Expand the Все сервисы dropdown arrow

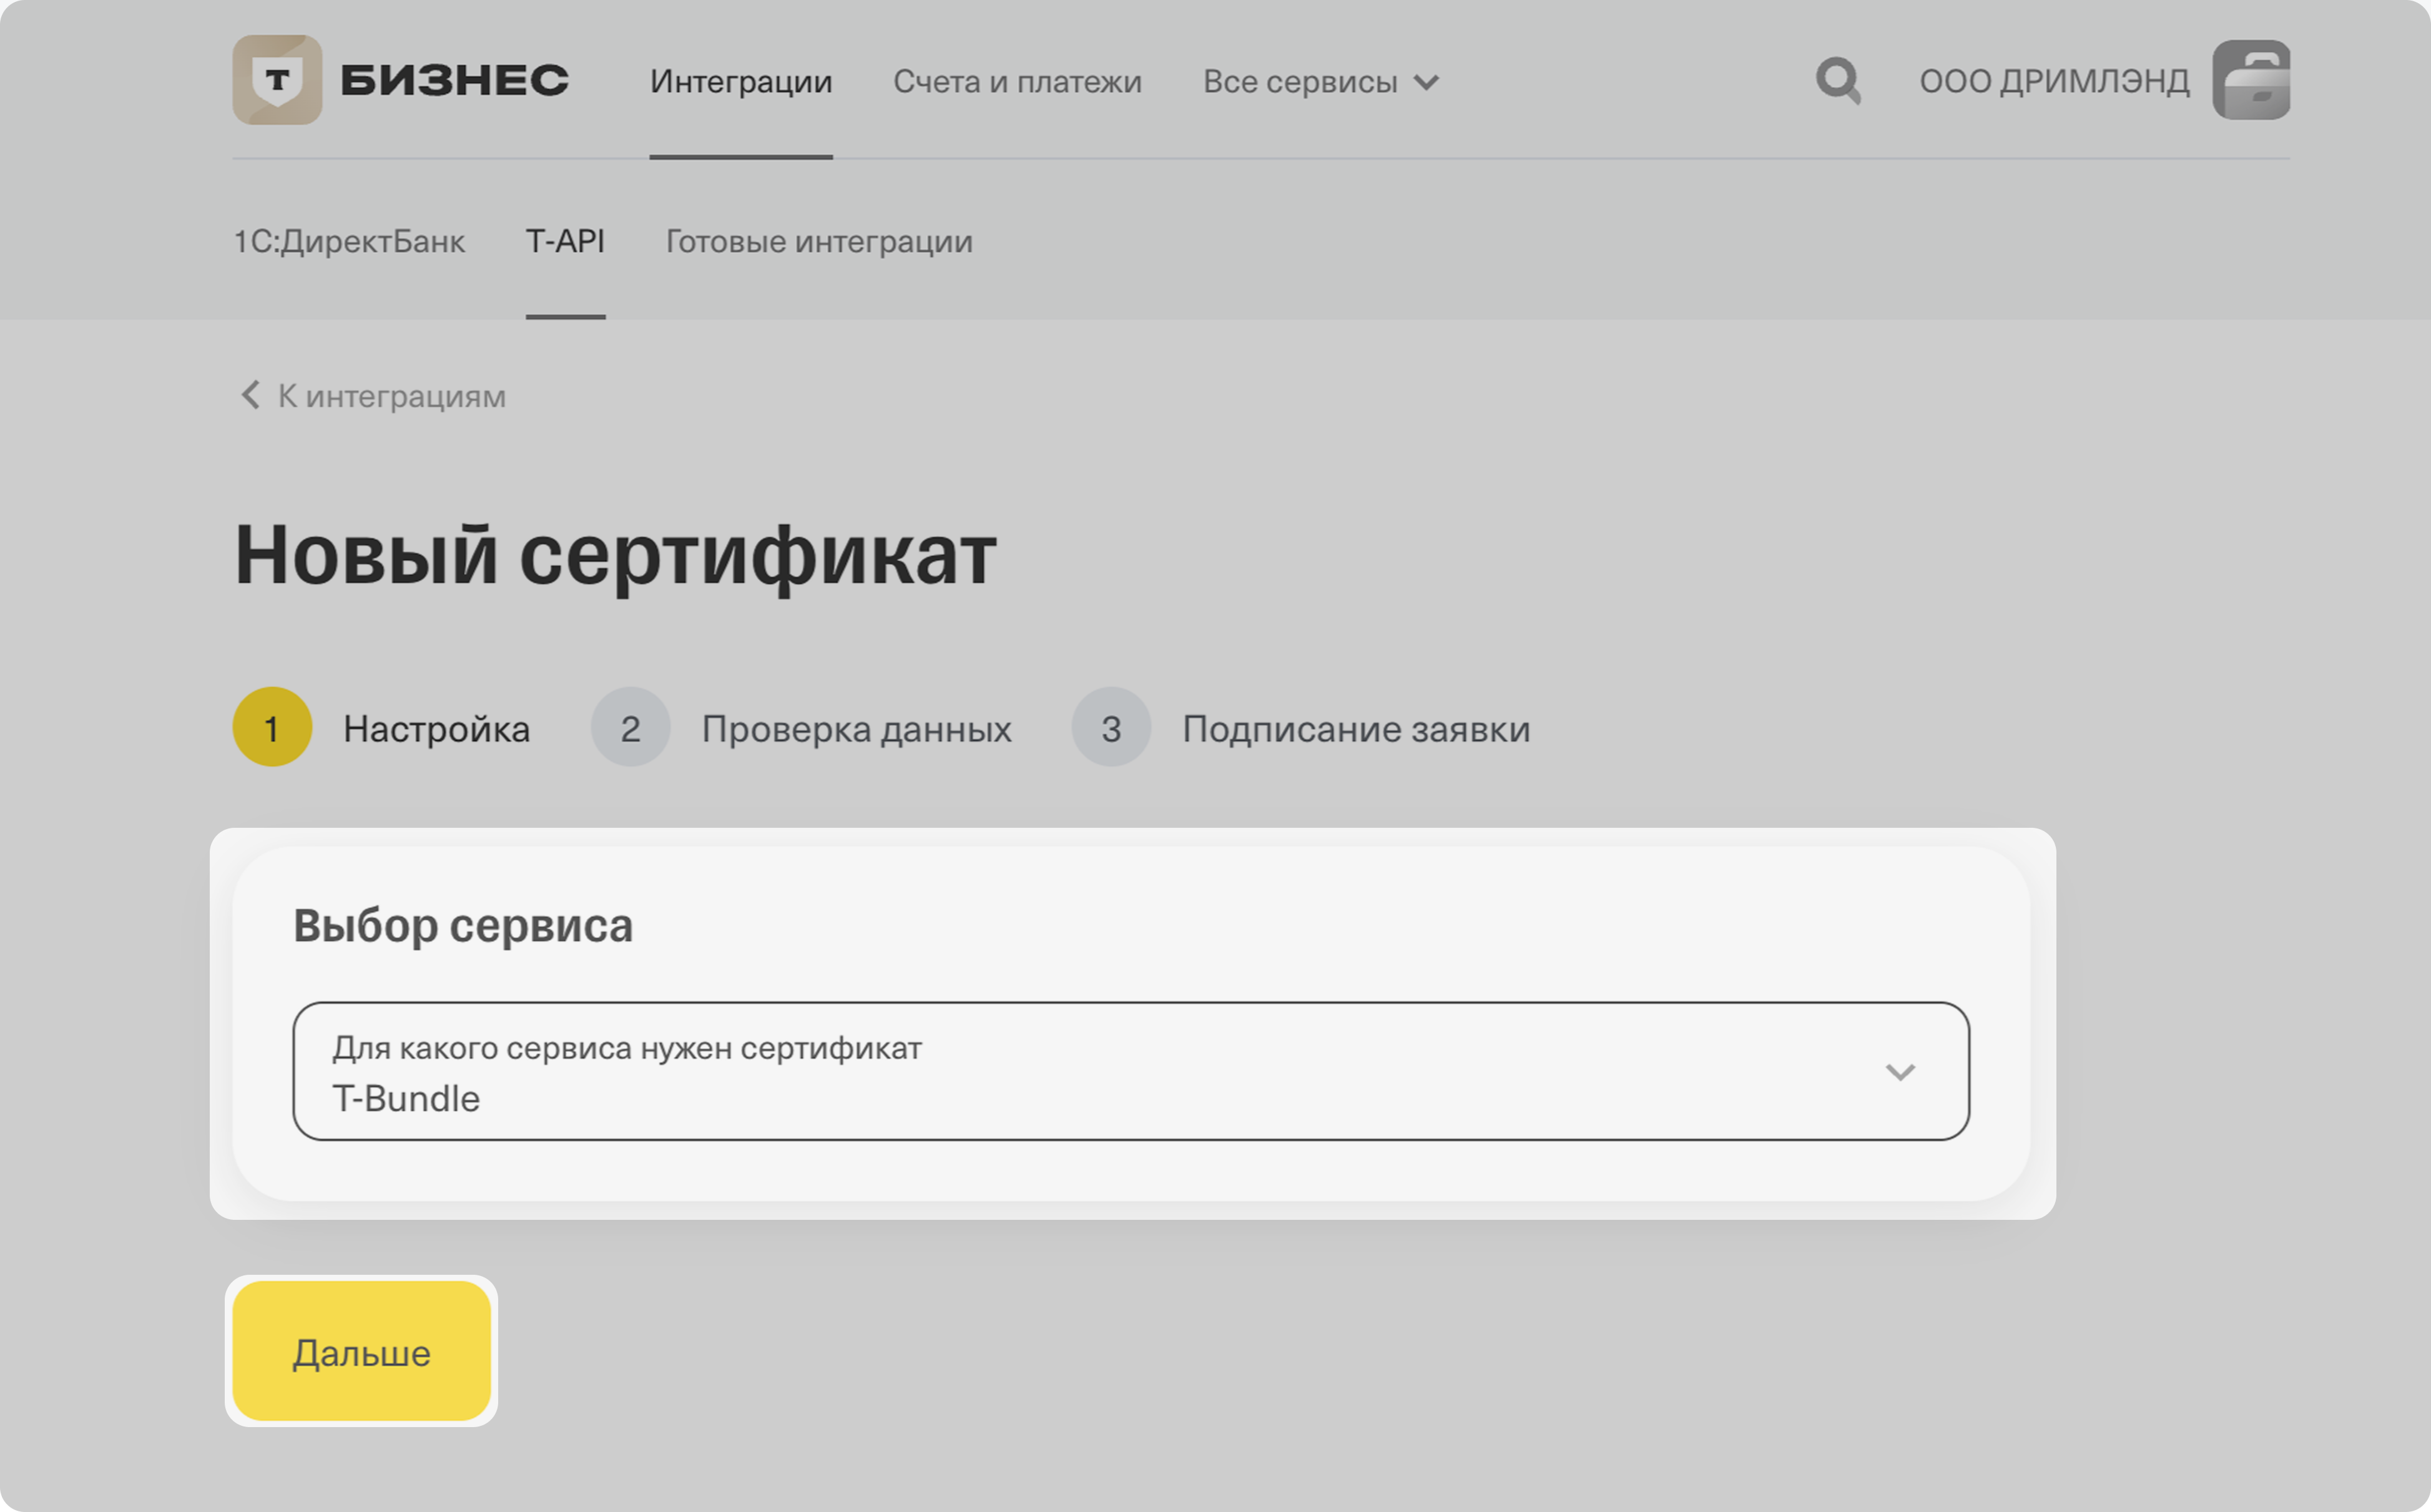(x=1427, y=82)
